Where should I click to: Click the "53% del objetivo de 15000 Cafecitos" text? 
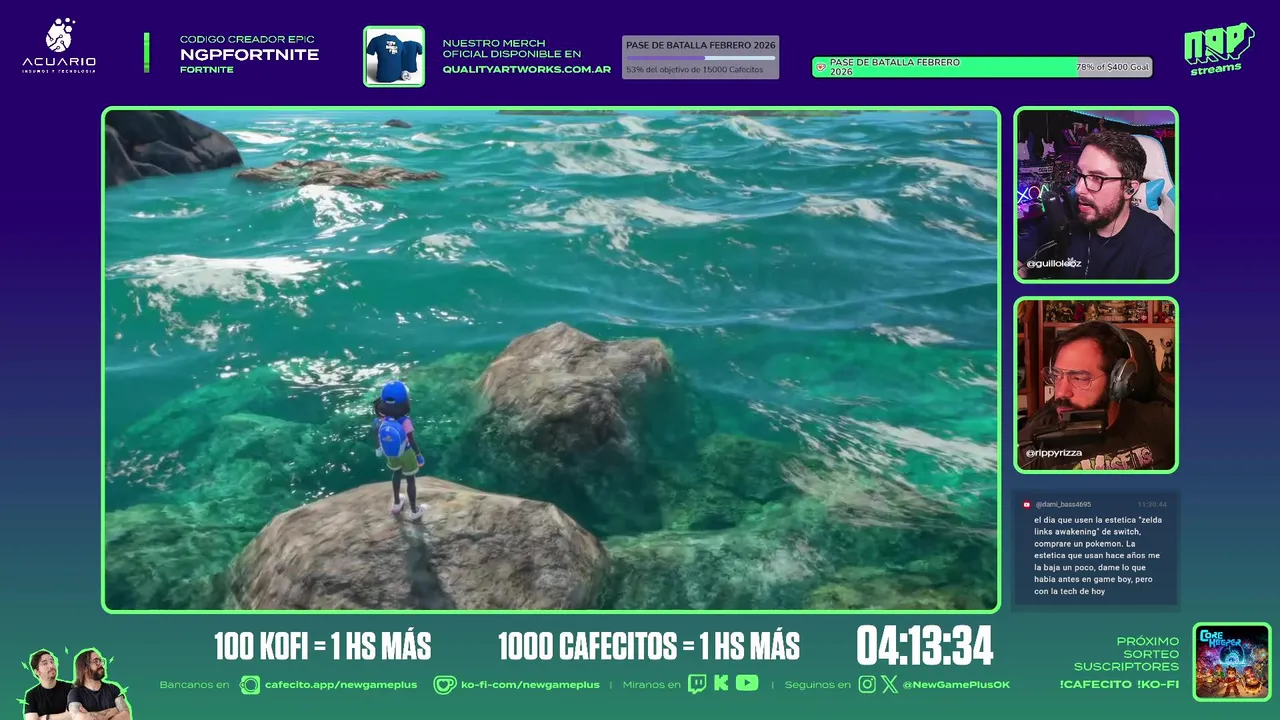(695, 70)
